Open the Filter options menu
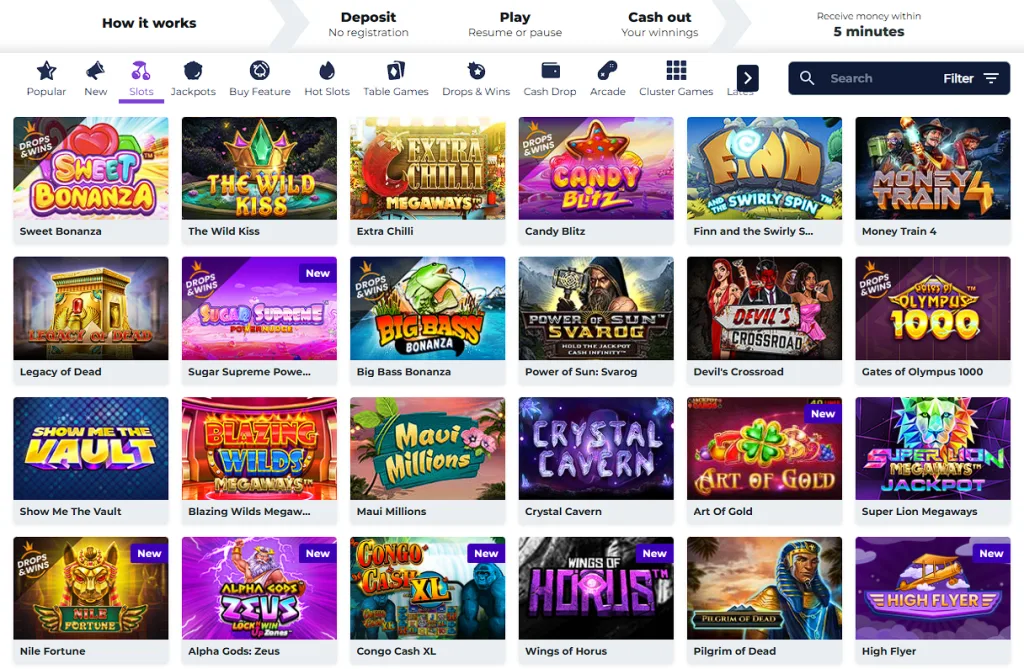Image resolution: width=1024 pixels, height=669 pixels. (970, 78)
